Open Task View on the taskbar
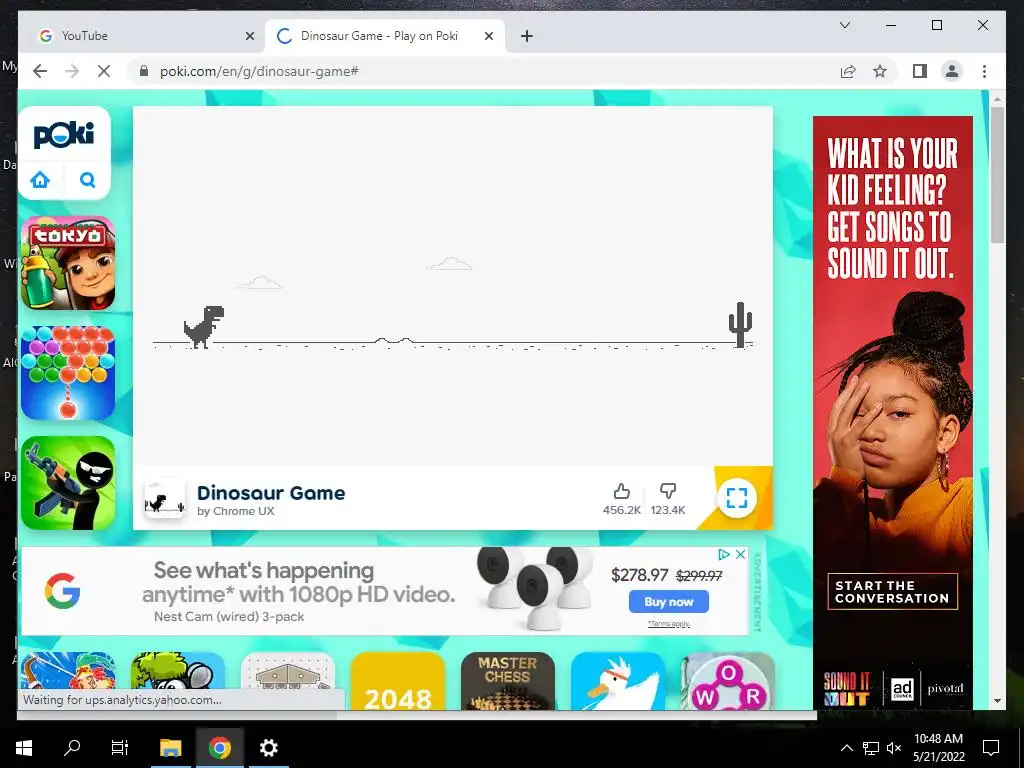The height and width of the screenshot is (768, 1024). pyautogui.click(x=120, y=748)
